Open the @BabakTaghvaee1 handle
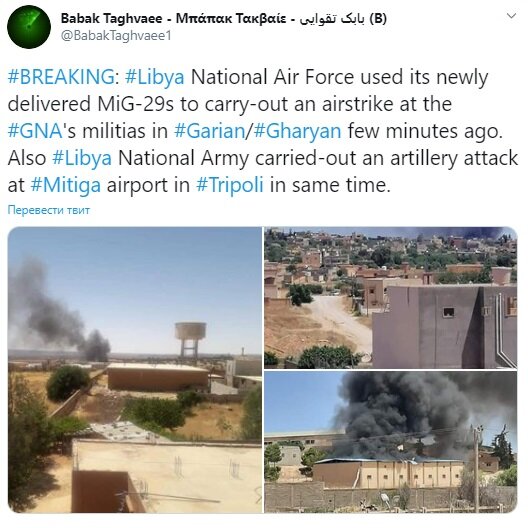528x528 pixels. [116, 36]
